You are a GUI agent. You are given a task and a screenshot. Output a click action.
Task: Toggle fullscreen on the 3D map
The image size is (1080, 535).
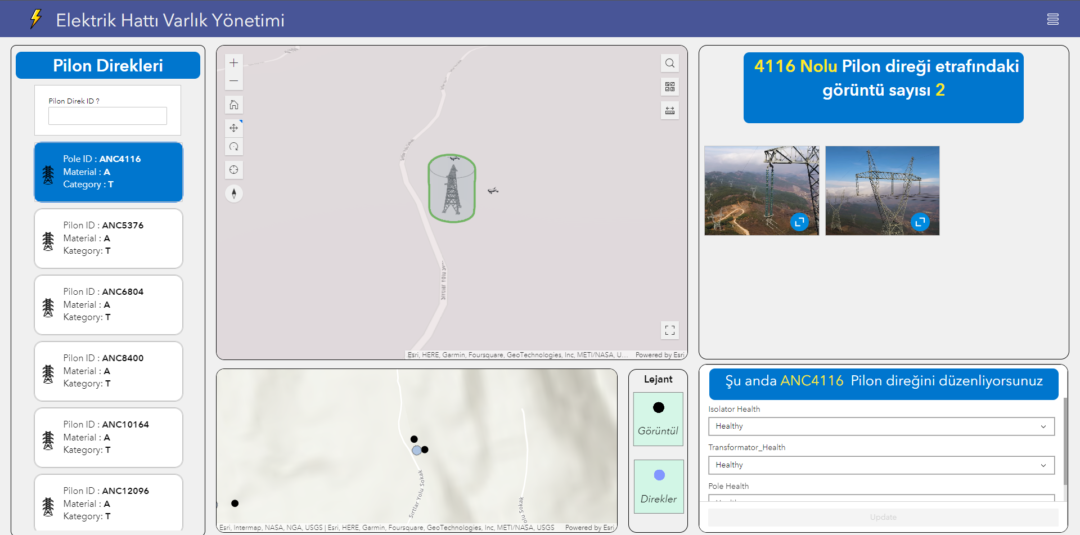(x=669, y=330)
